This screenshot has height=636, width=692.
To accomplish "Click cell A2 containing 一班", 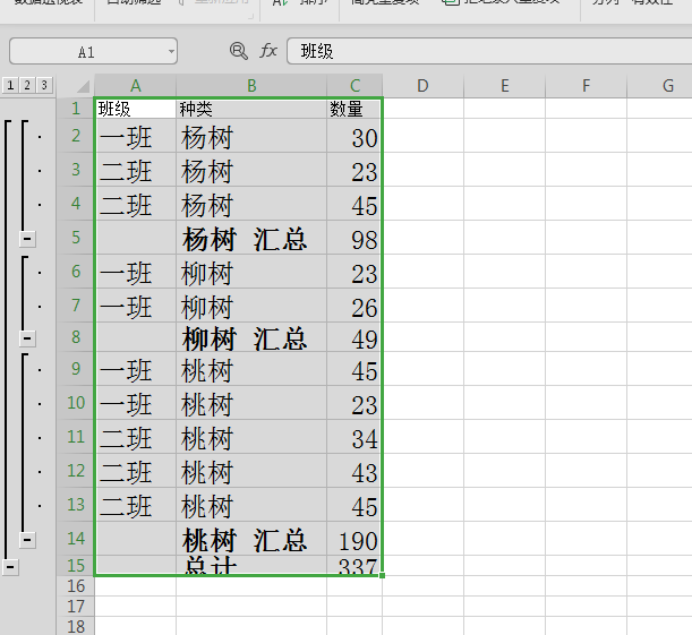I will click(x=135, y=135).
